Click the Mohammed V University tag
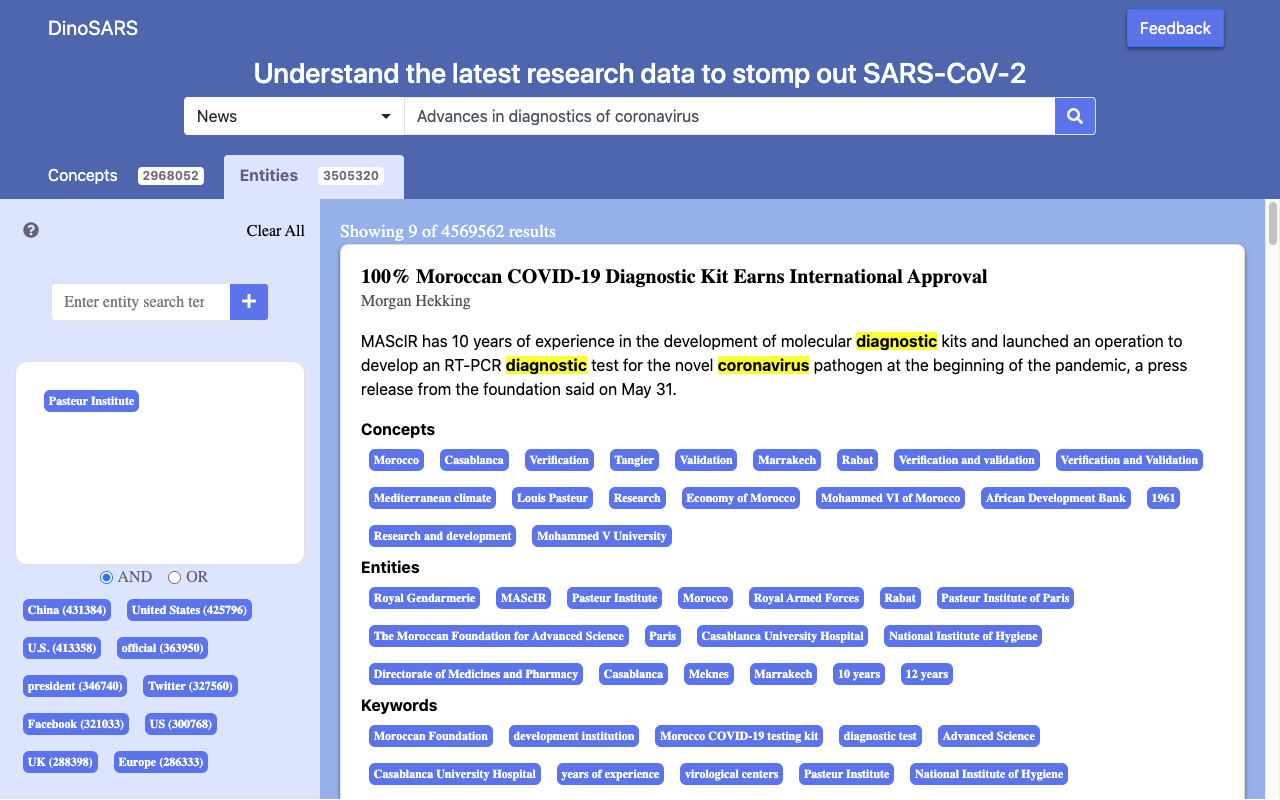Screen dimensions: 1280x800 click(x=601, y=536)
